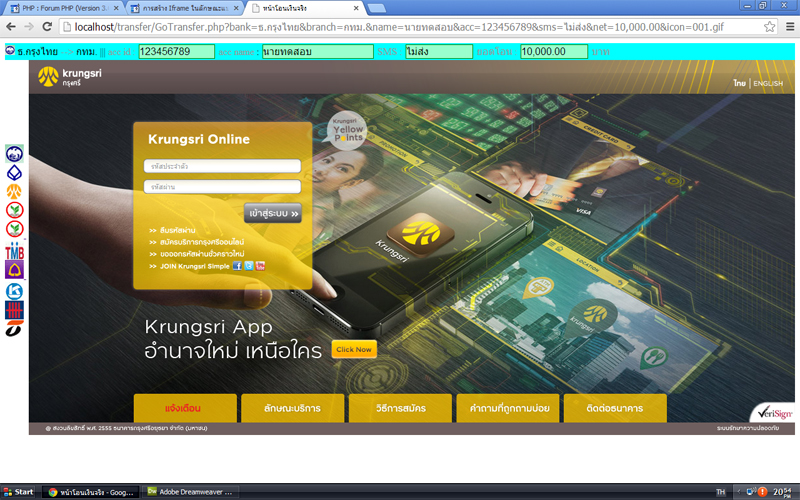Select the purple SCB bank icon
This screenshot has height=500, width=800.
click(14, 269)
